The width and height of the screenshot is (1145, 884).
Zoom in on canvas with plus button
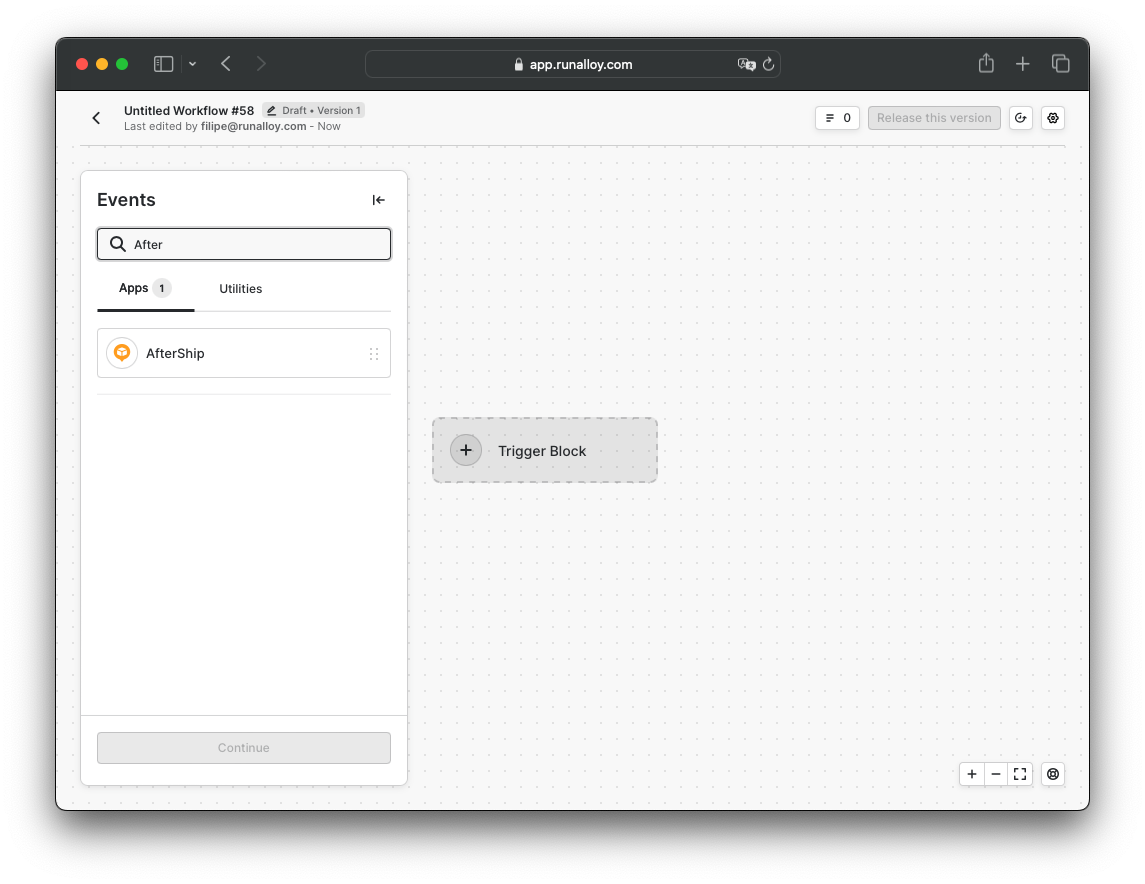click(x=972, y=774)
